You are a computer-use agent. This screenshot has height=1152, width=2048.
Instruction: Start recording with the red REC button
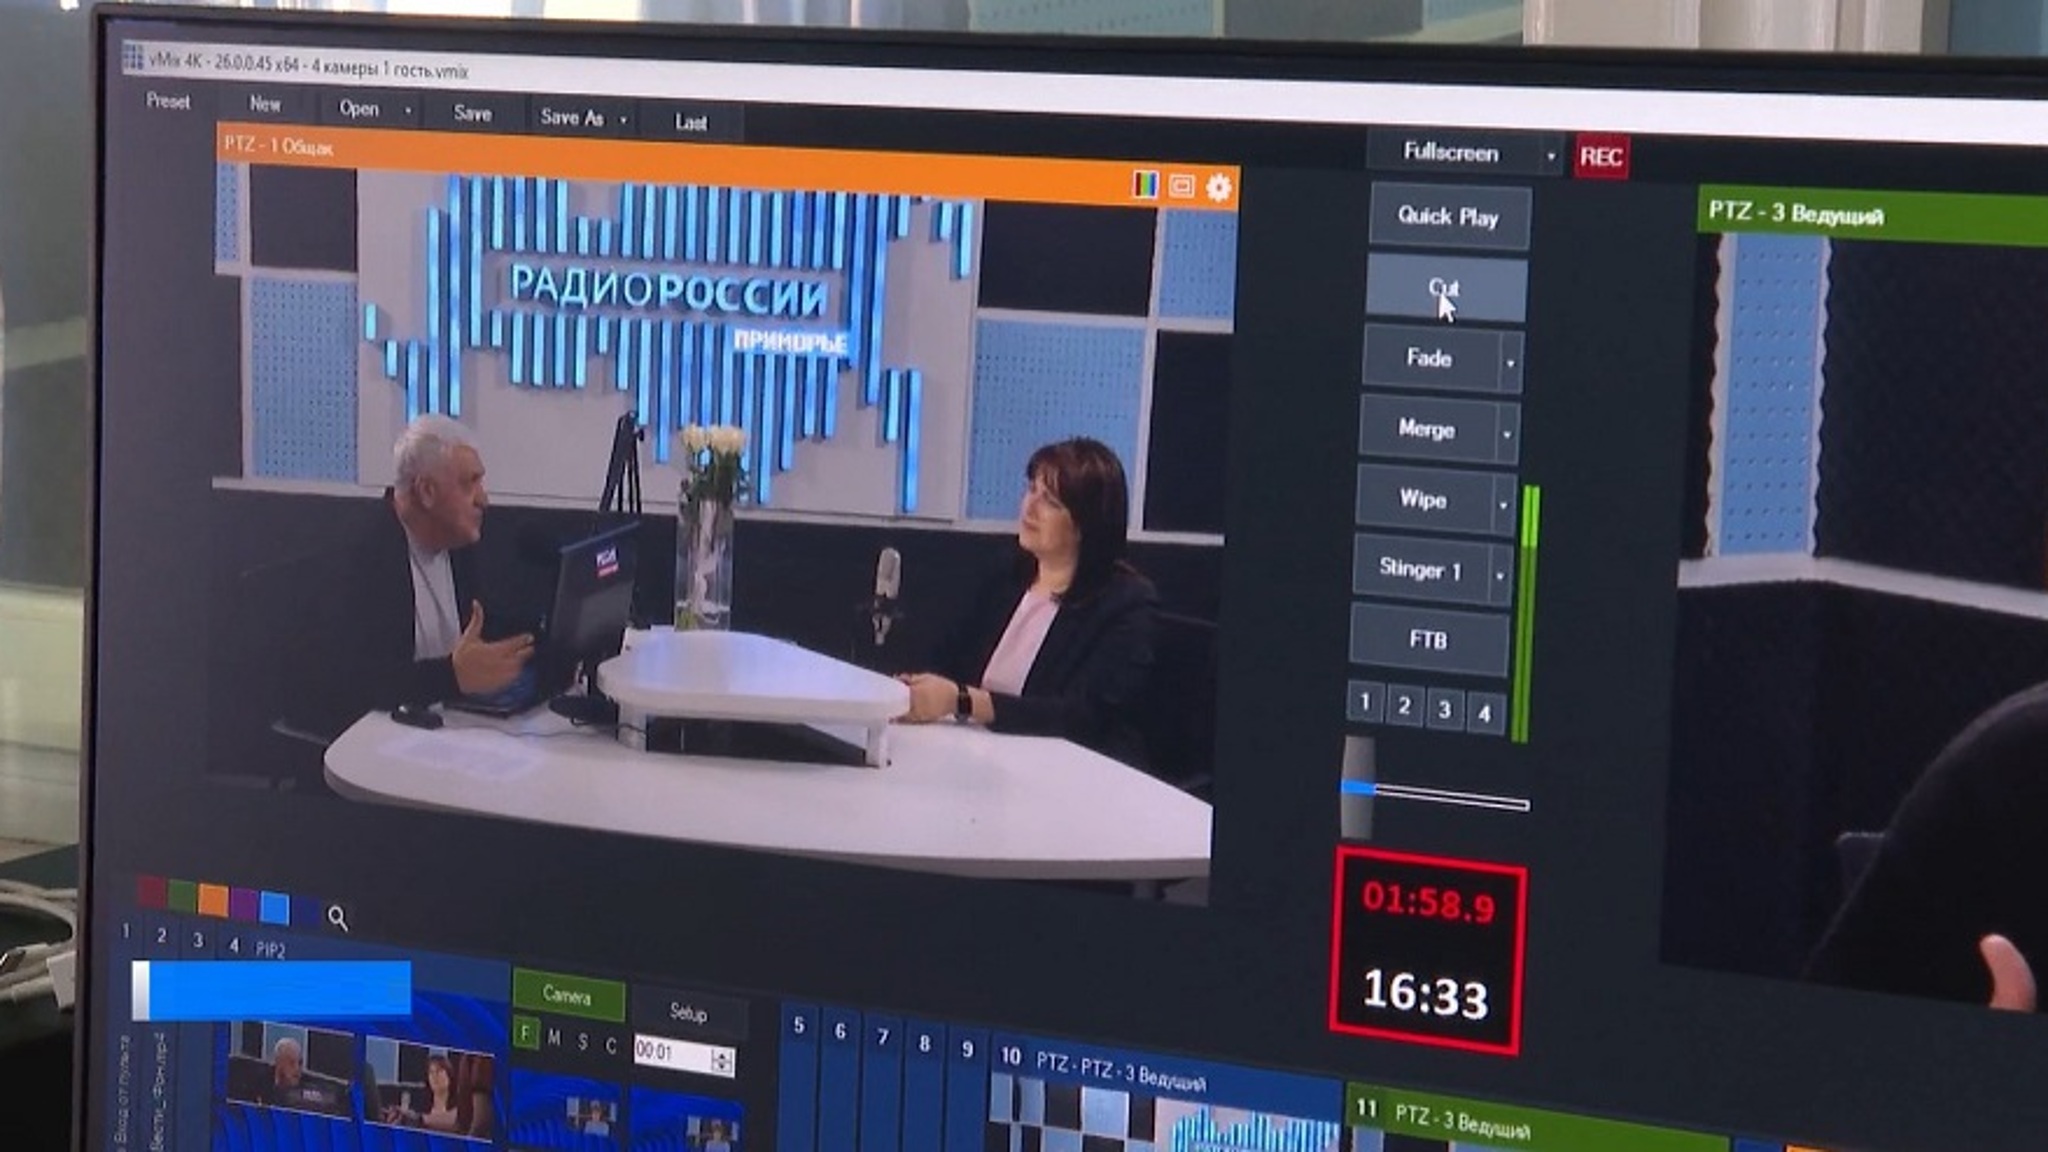tap(1601, 157)
